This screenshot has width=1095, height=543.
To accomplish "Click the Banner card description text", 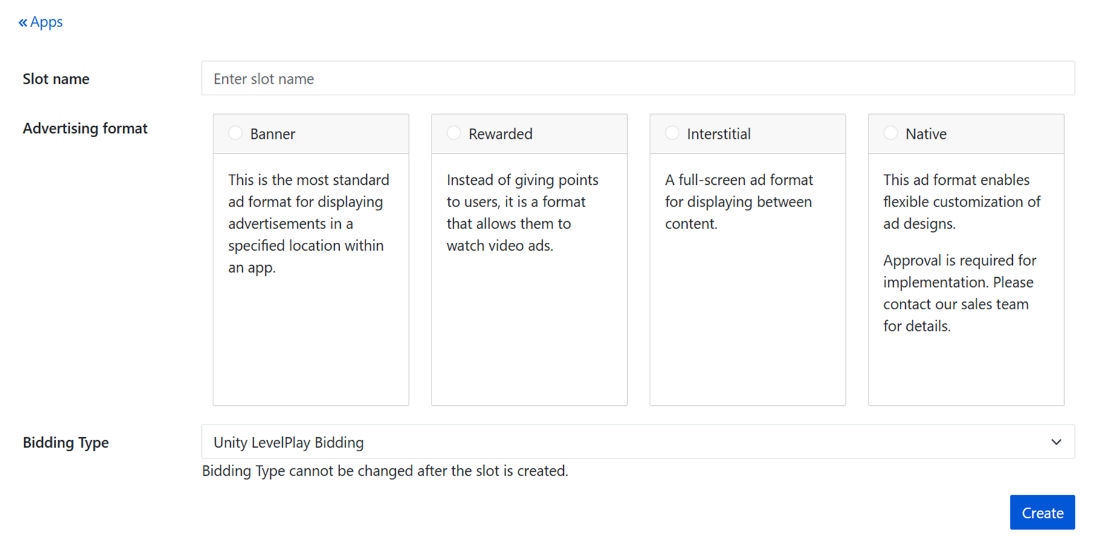I will click(x=309, y=224).
